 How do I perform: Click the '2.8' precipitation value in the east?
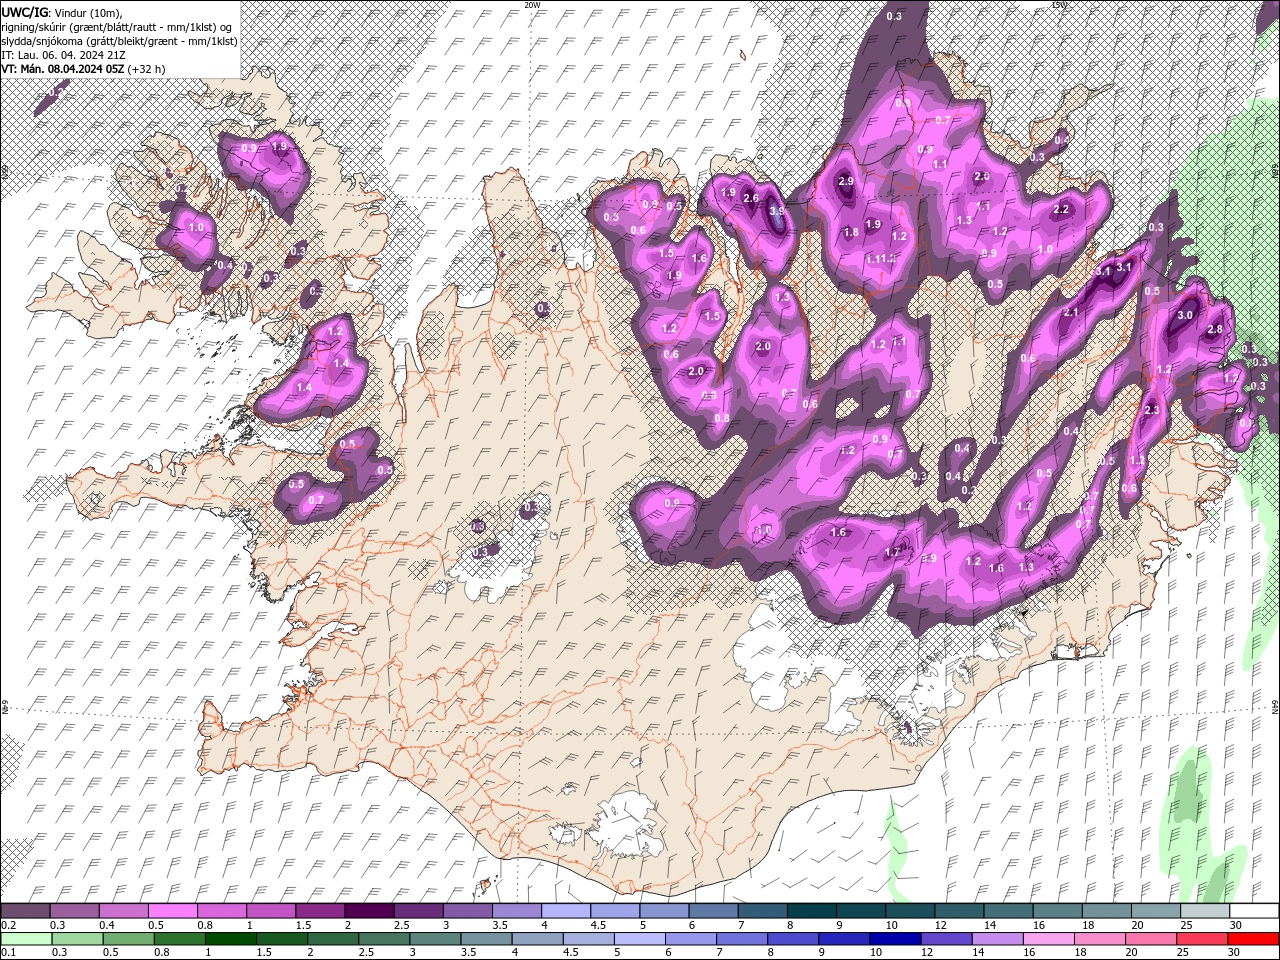1216,330
